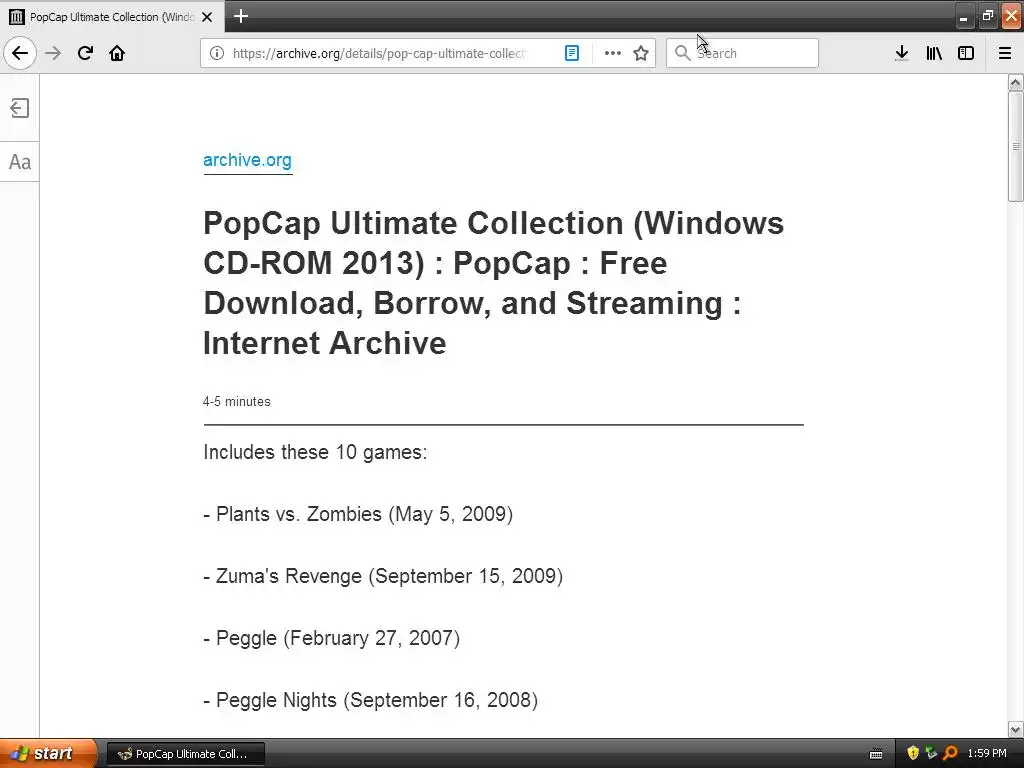
Task: Open the security shield tray icon
Action: coord(913,753)
